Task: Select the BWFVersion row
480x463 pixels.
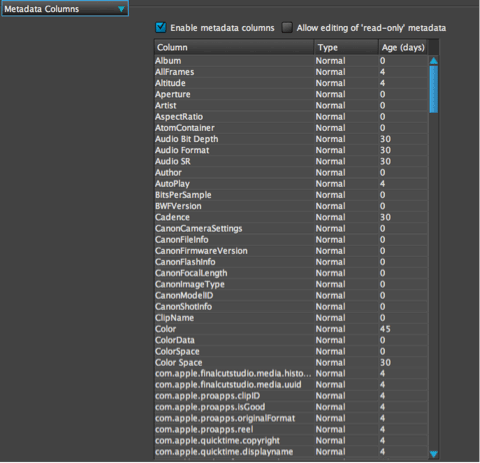Action: point(291,206)
